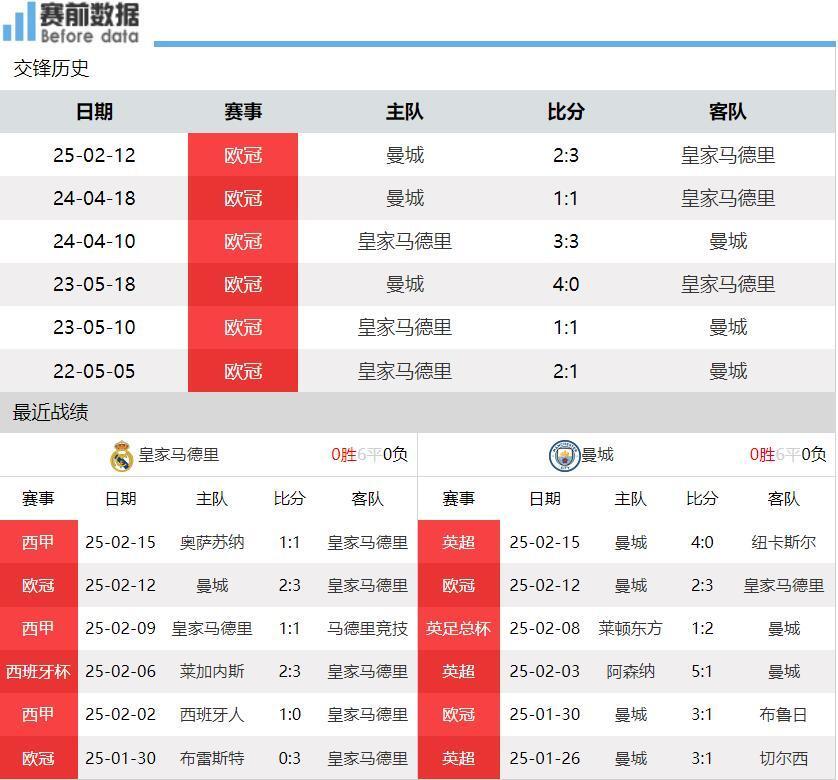The width and height of the screenshot is (838, 780).
Task: Select date 23-05-10 in head-to-head history
Action: point(95,327)
